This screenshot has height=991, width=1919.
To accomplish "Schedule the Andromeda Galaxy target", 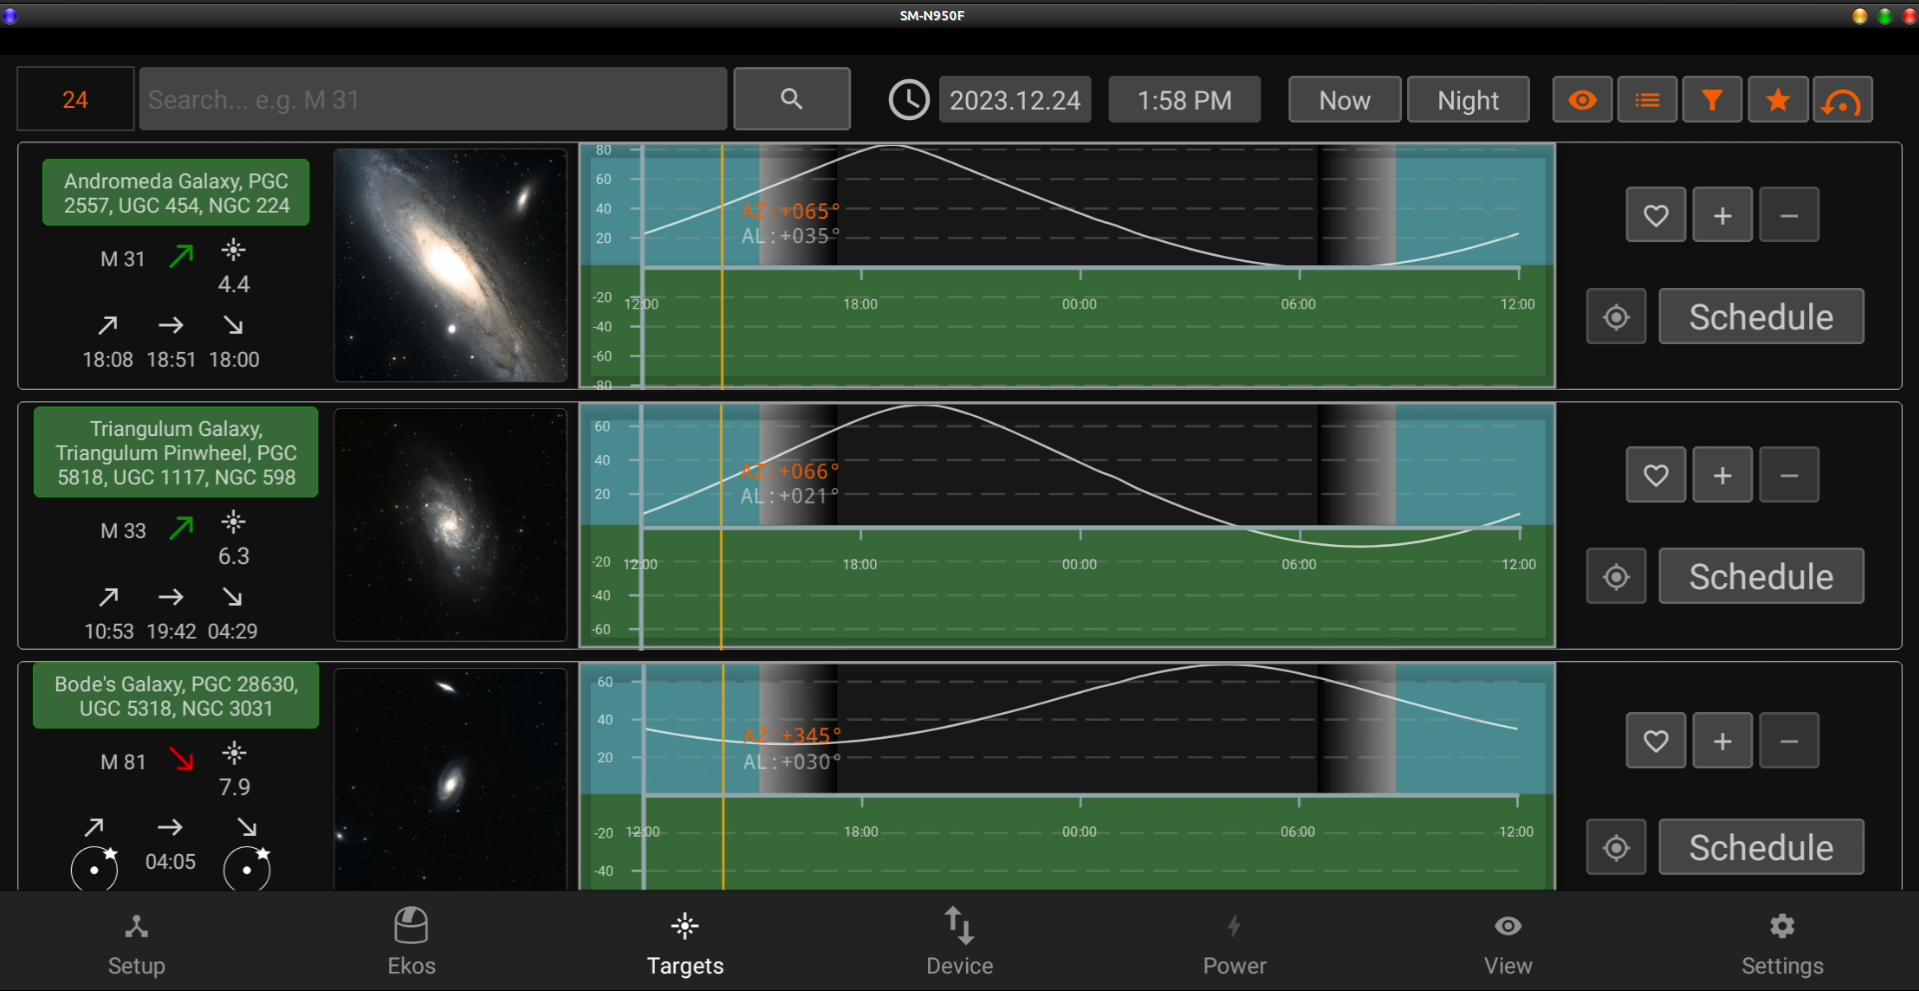I will click(1761, 317).
